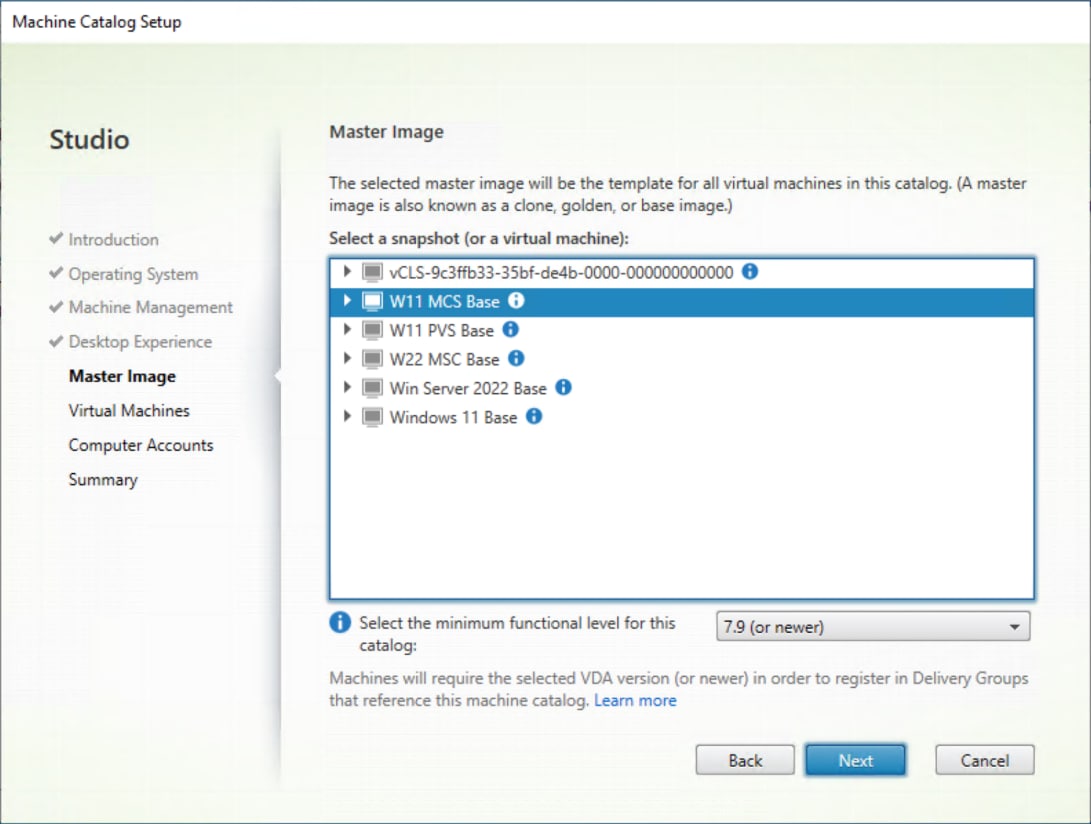1091x824 pixels.
Task: Select the W22 MSC Base virtual machine
Action: click(682, 359)
